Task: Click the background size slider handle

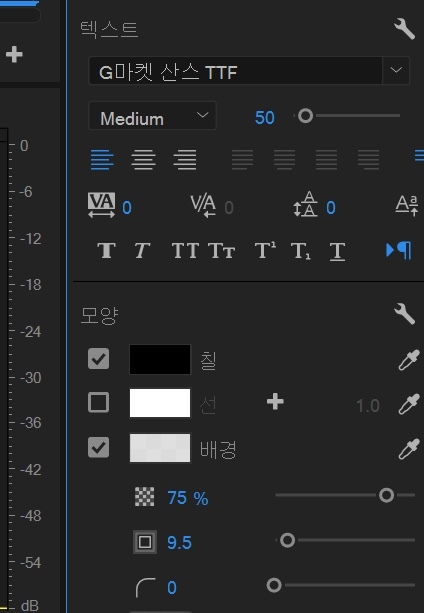Action: click(x=288, y=540)
